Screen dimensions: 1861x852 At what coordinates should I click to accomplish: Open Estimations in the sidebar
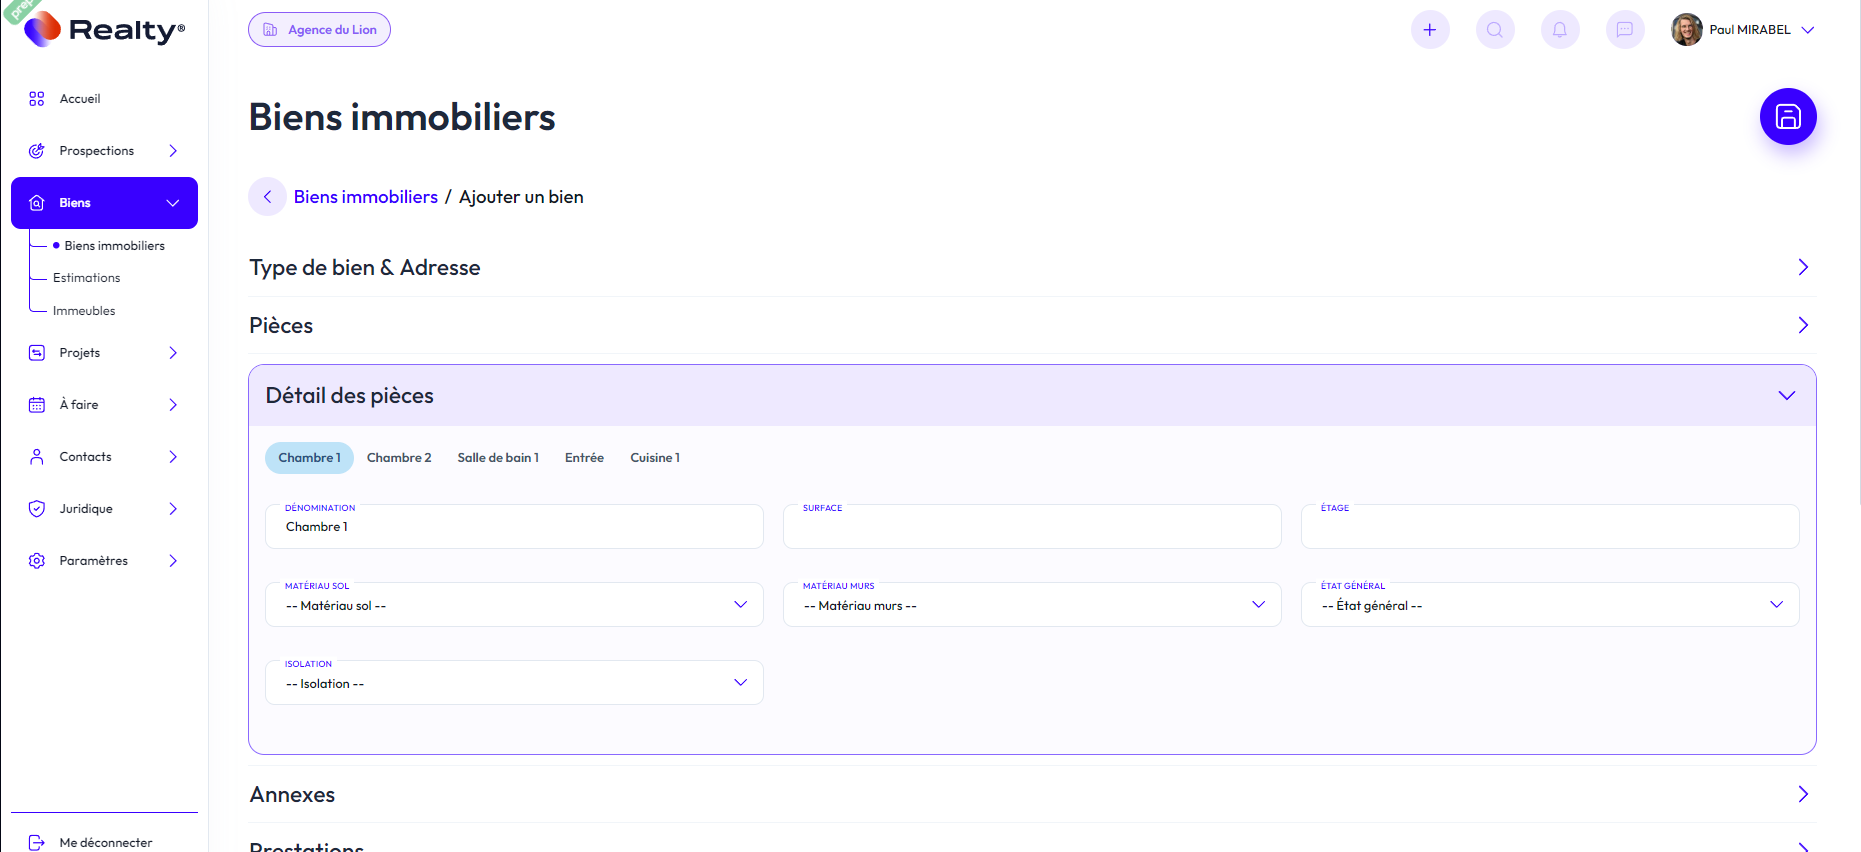[x=86, y=278]
